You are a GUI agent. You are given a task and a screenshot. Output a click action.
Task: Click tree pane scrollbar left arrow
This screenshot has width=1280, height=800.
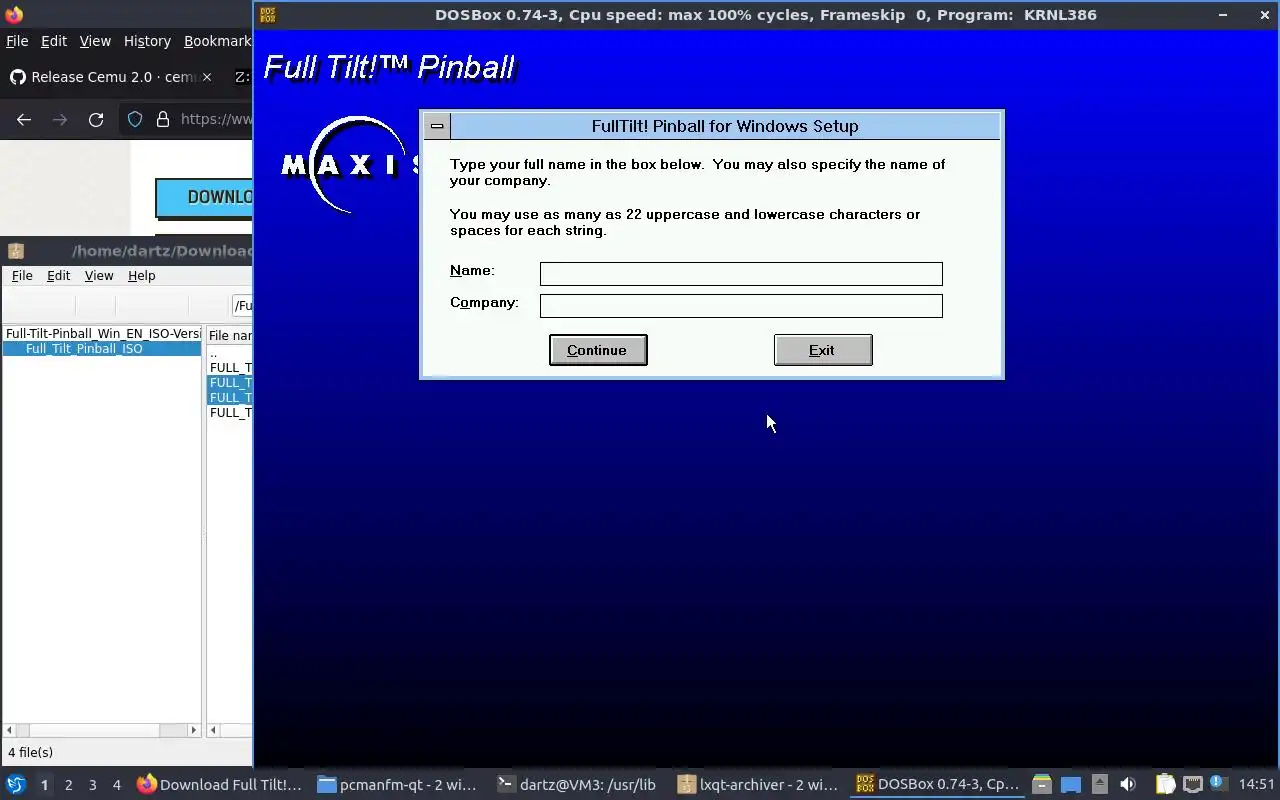pos(10,730)
